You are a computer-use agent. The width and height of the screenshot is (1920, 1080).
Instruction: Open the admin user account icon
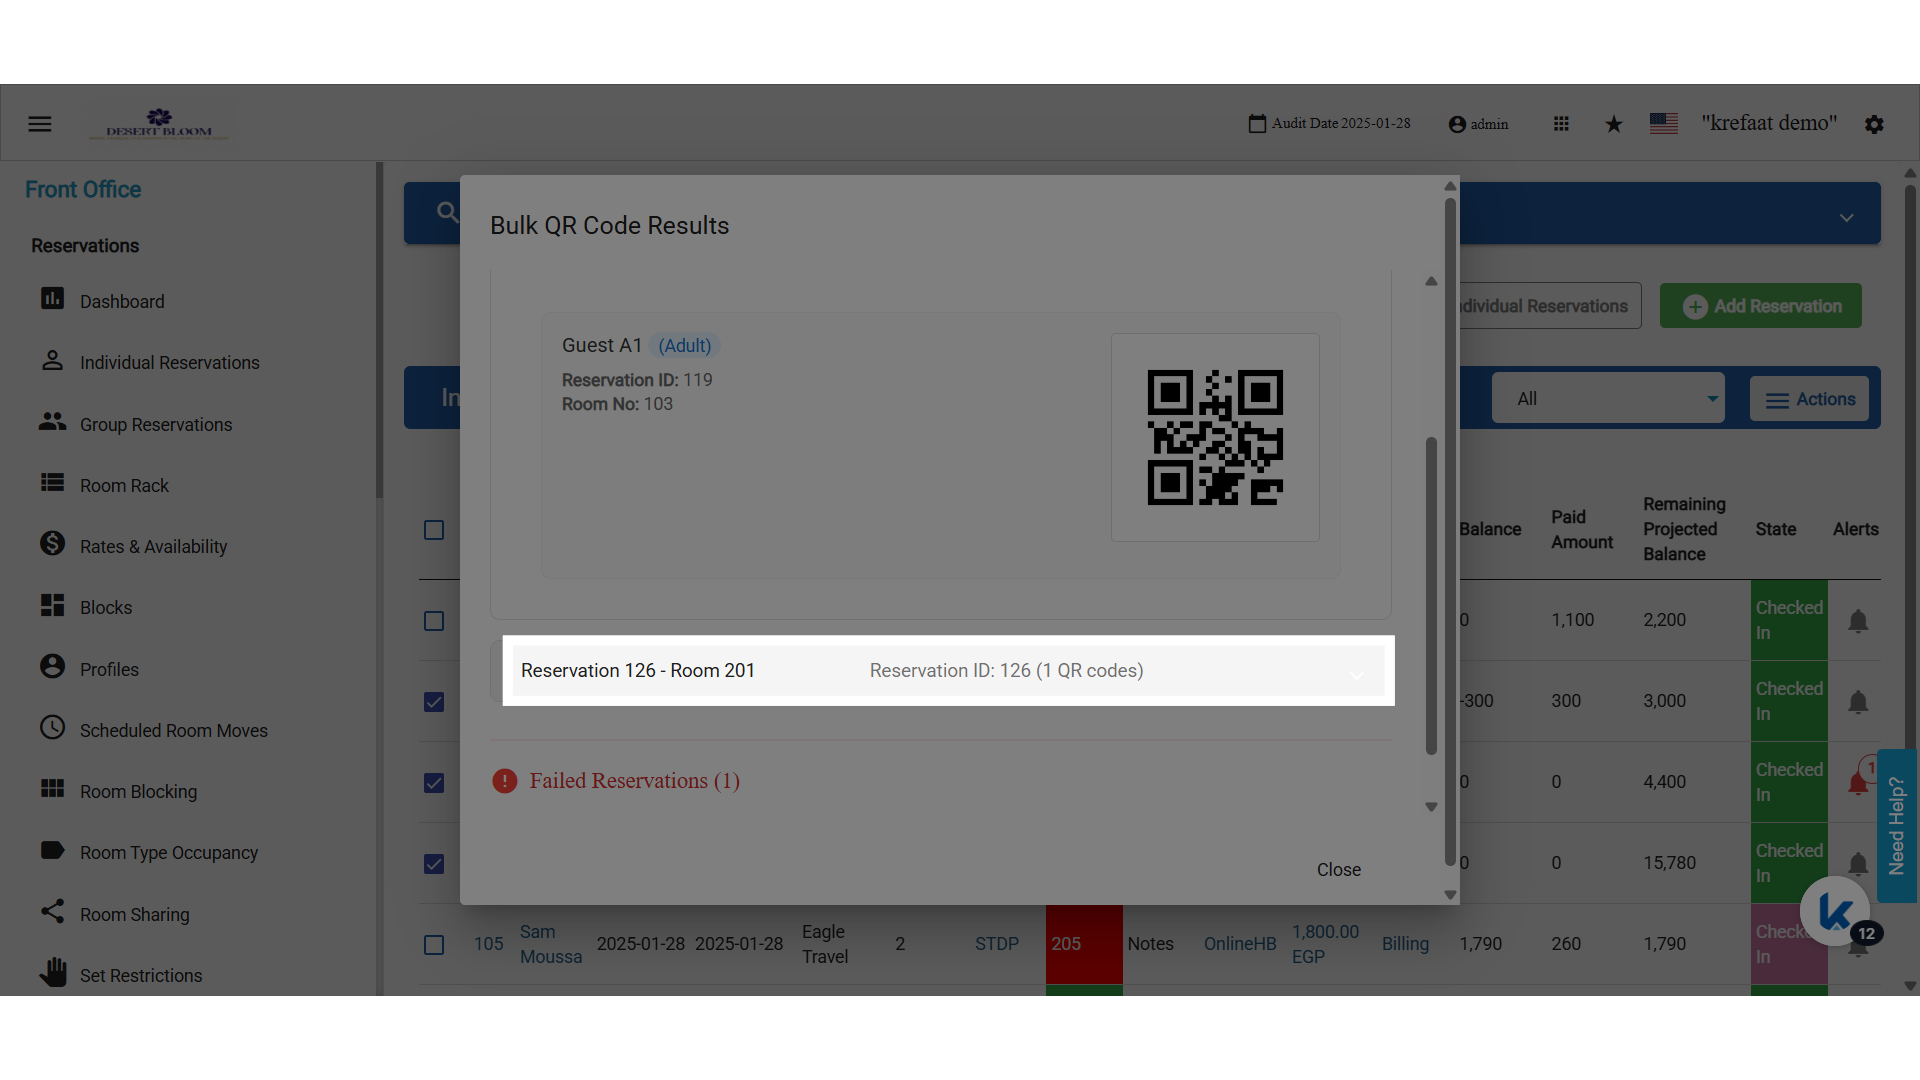click(1457, 124)
